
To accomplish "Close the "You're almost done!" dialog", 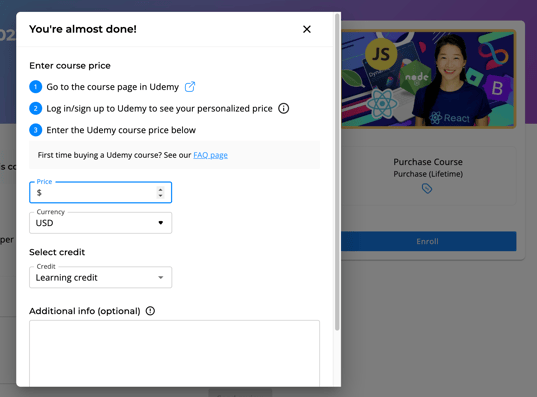I will 307,29.
